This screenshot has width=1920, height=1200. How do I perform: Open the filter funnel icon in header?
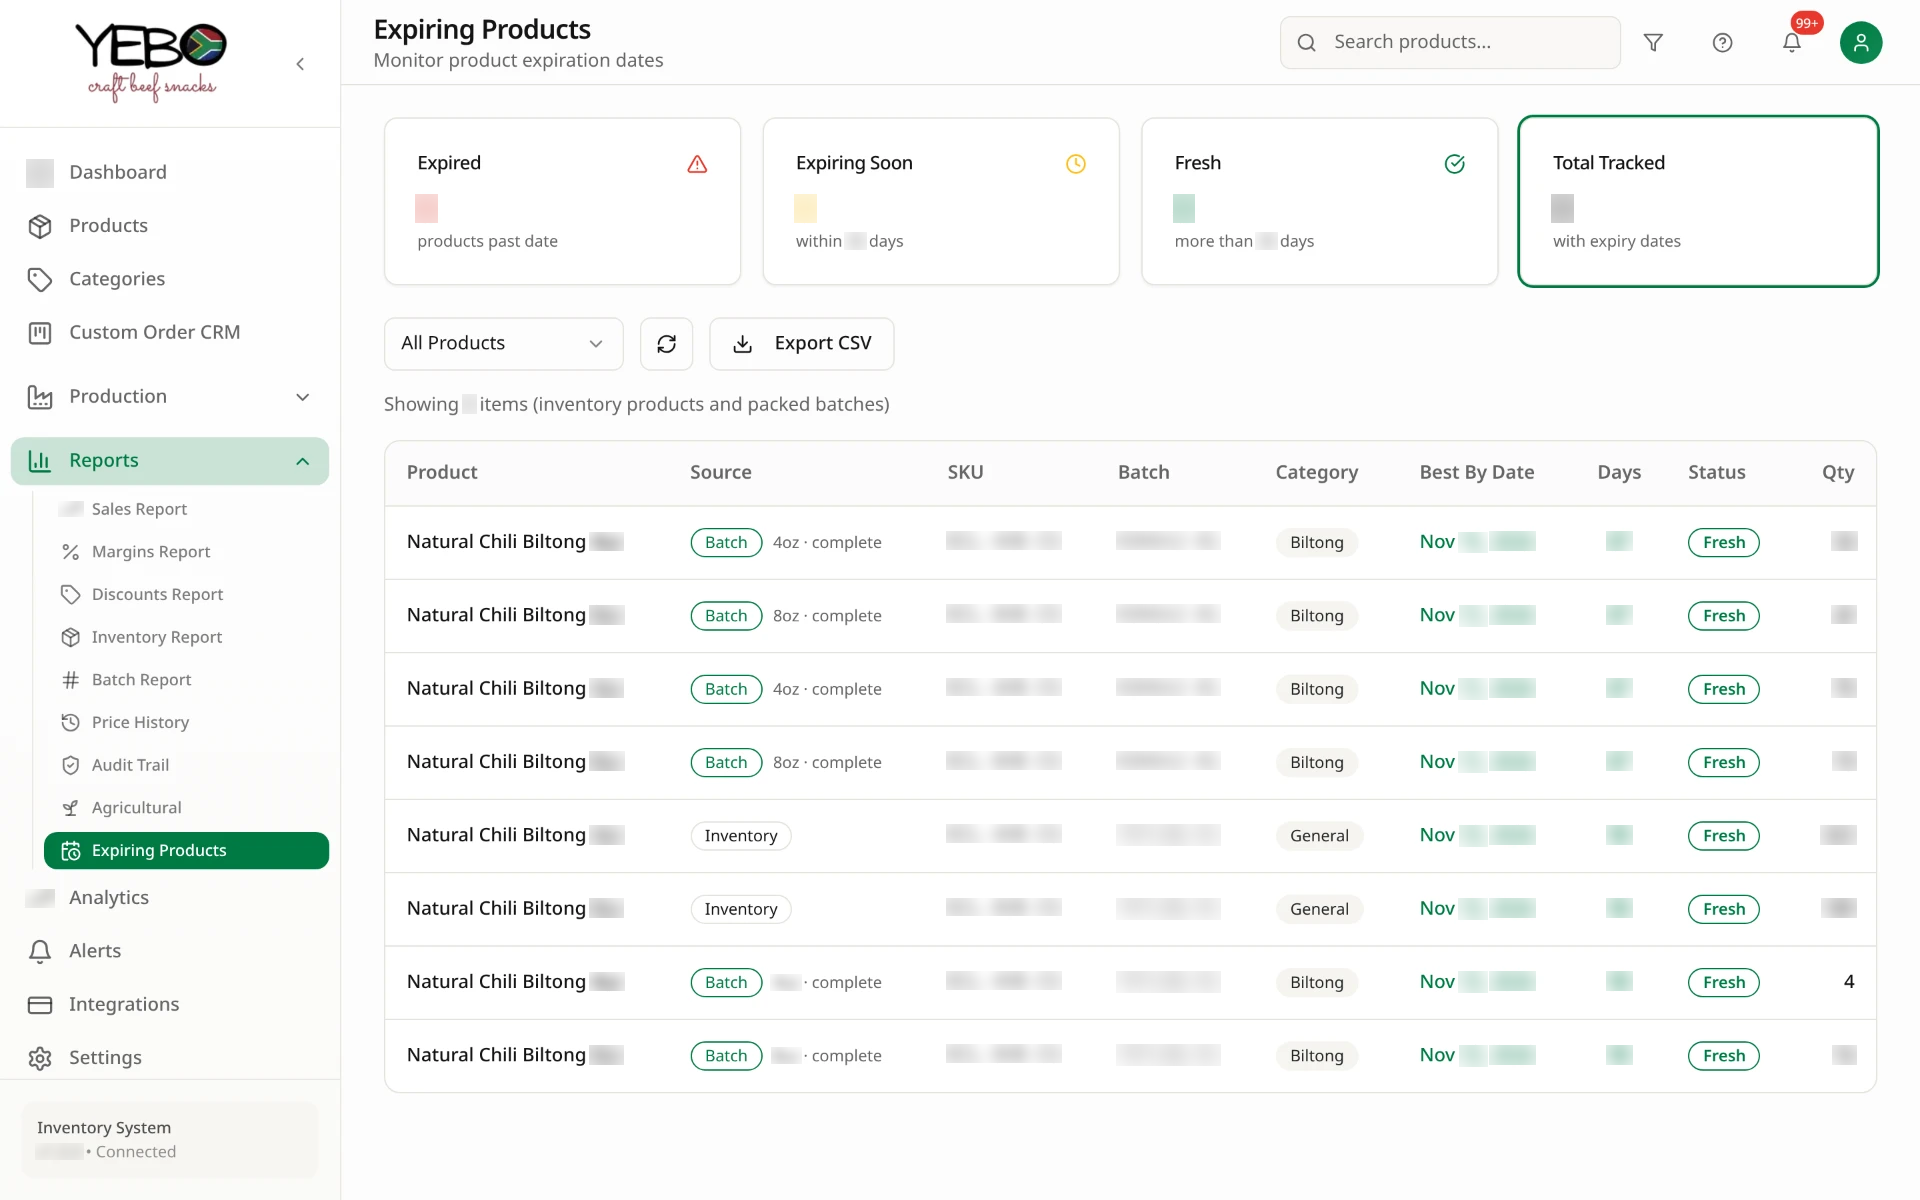point(1653,42)
